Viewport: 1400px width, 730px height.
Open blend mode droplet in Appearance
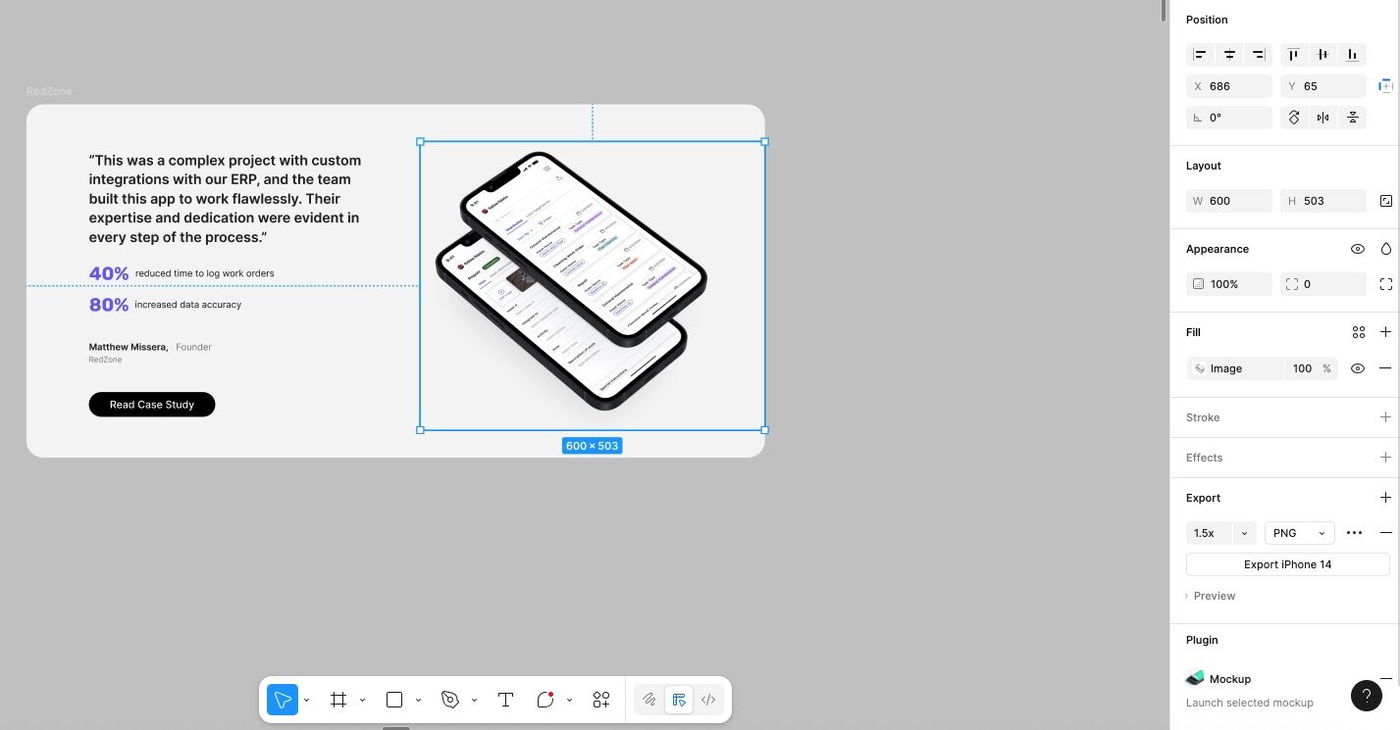[1385, 249]
